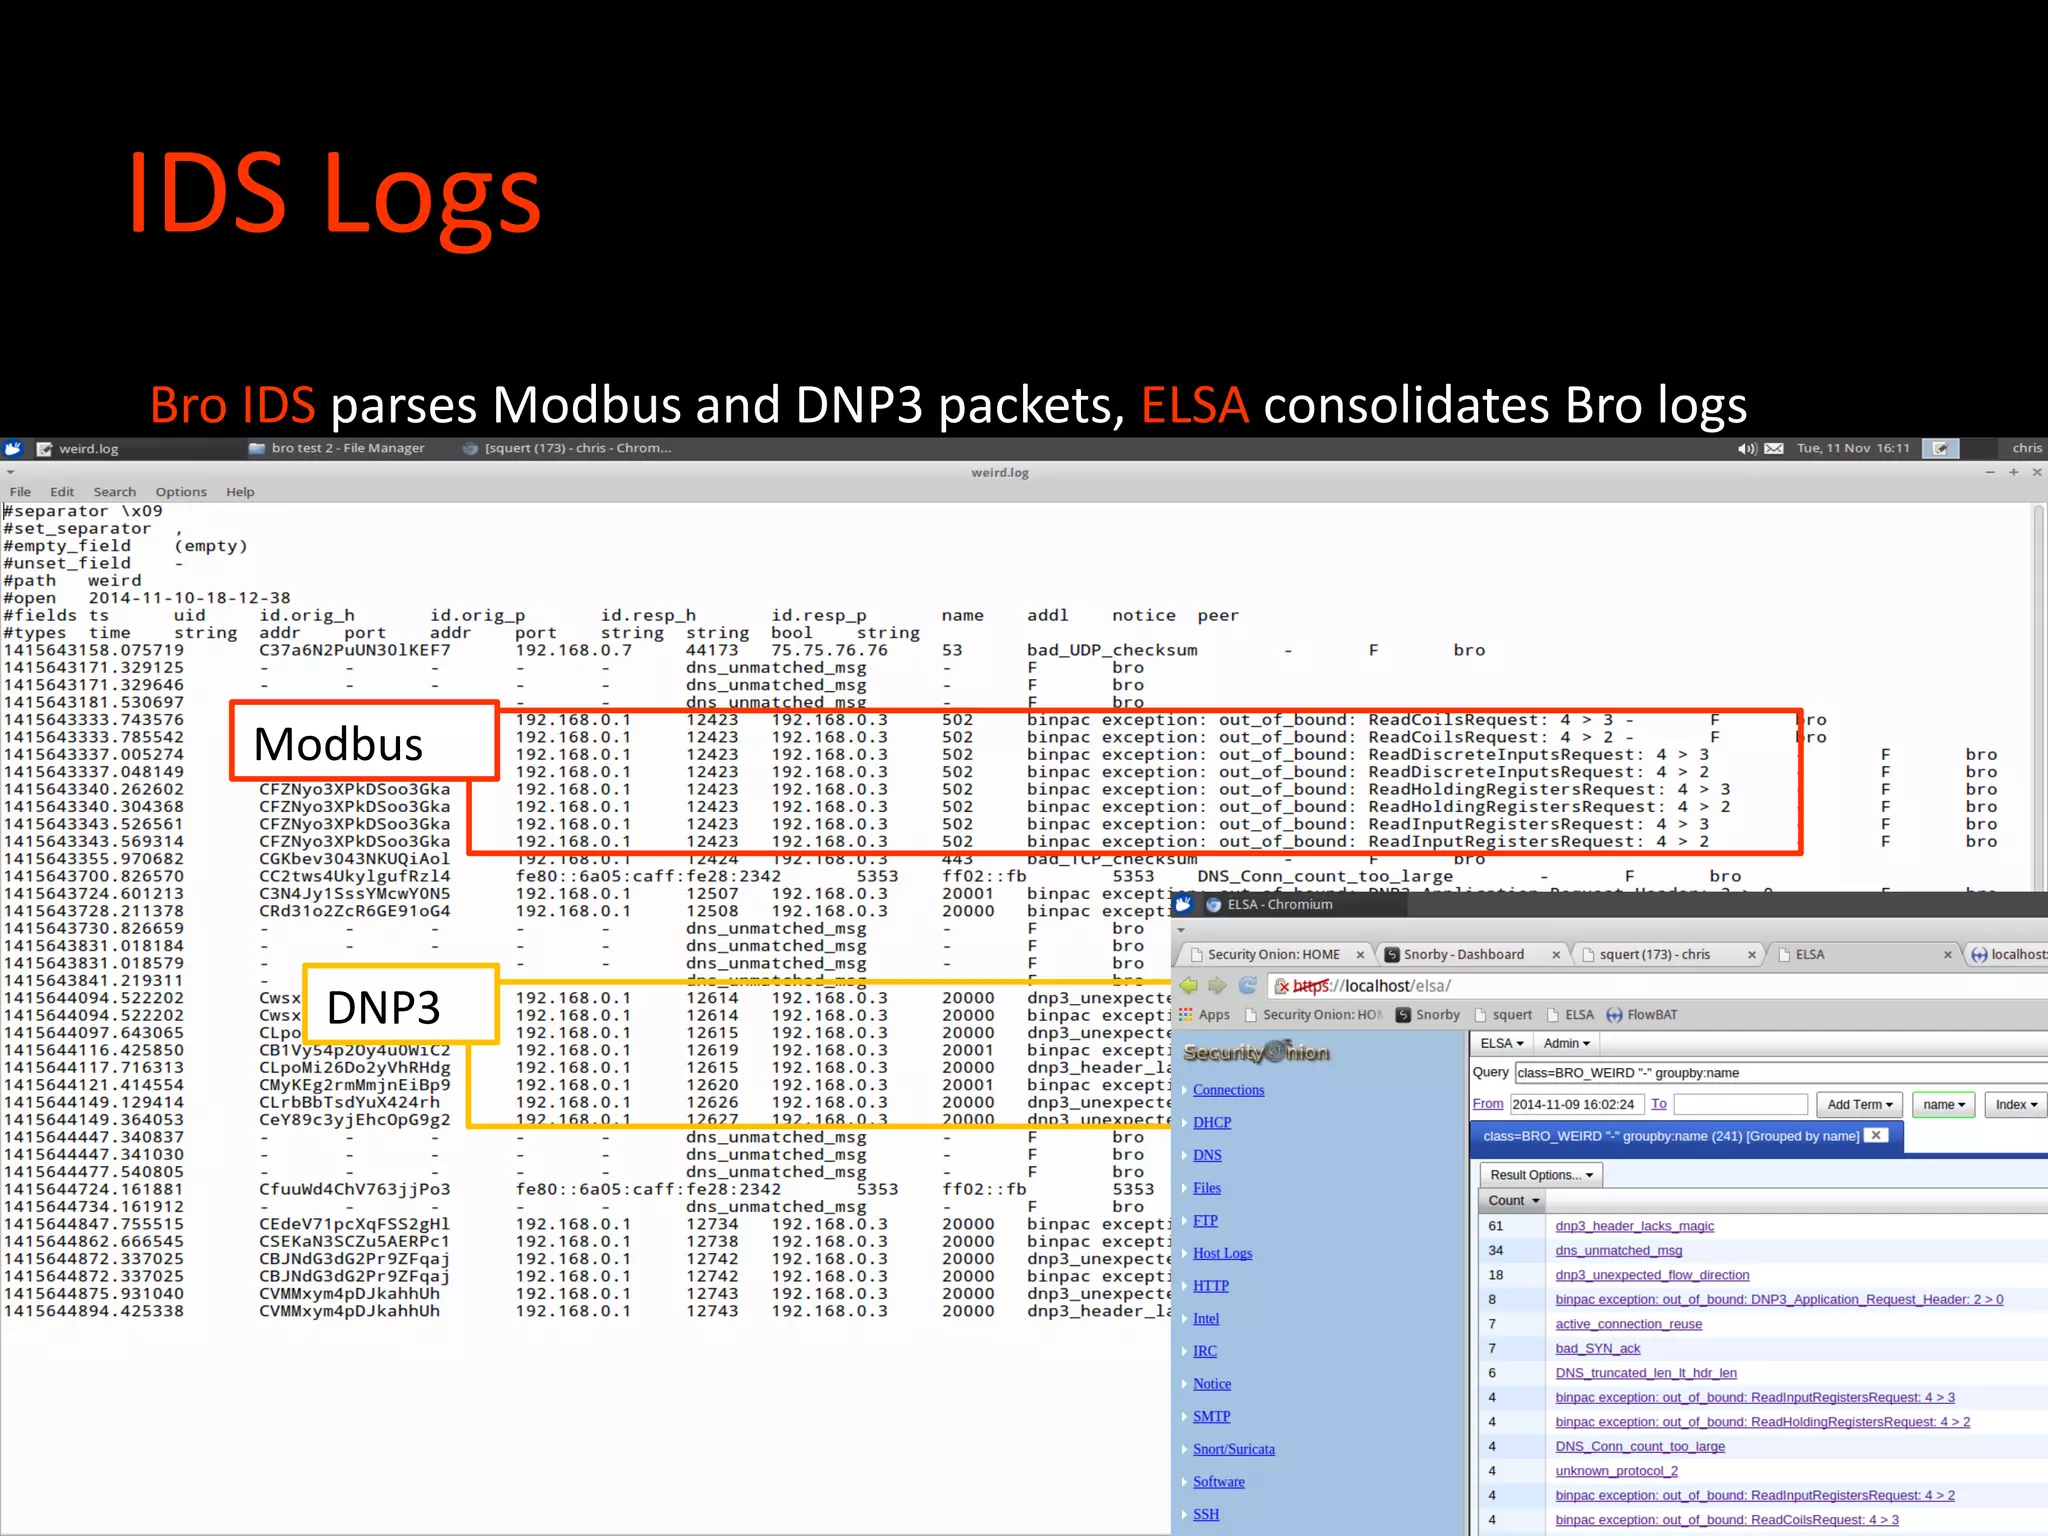Open the Search menu in weird.log
2048x1536 pixels.
(x=115, y=492)
